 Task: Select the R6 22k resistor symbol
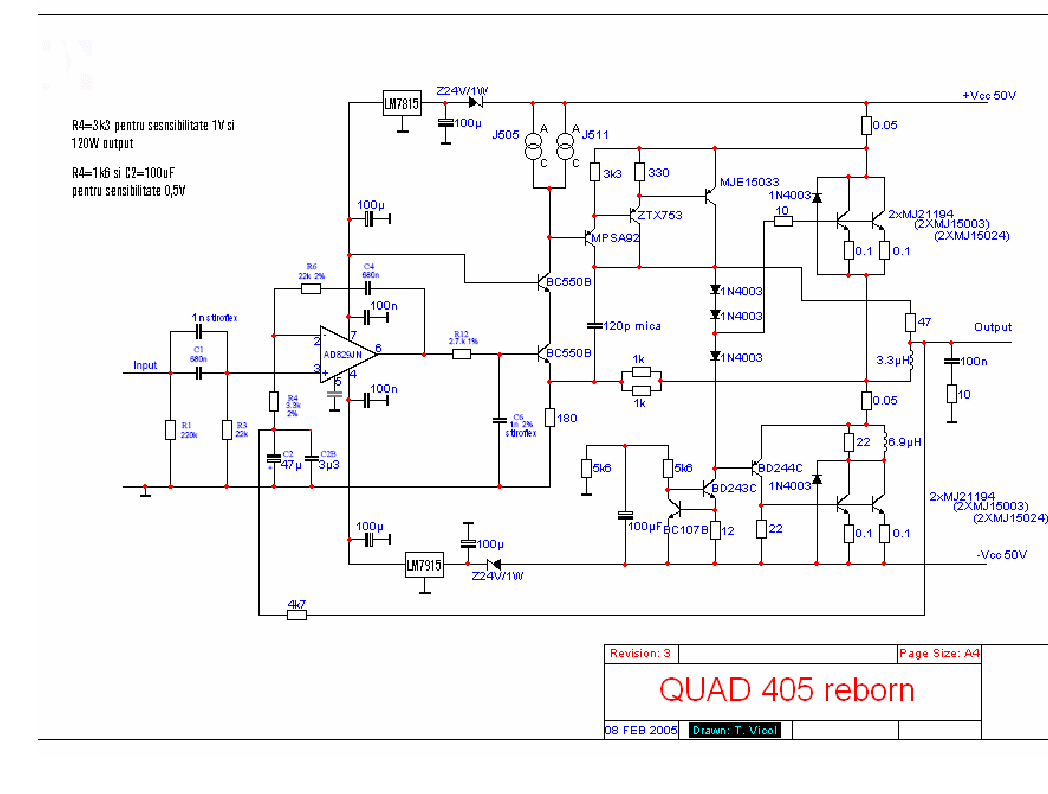(x=311, y=288)
